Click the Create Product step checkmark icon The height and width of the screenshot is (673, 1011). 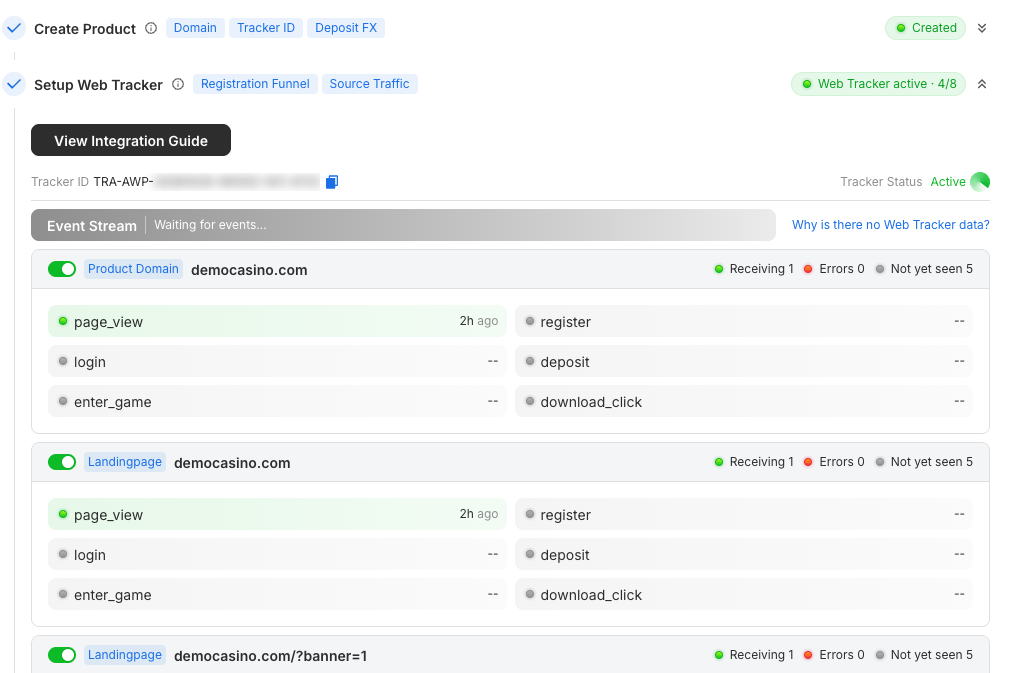14,28
